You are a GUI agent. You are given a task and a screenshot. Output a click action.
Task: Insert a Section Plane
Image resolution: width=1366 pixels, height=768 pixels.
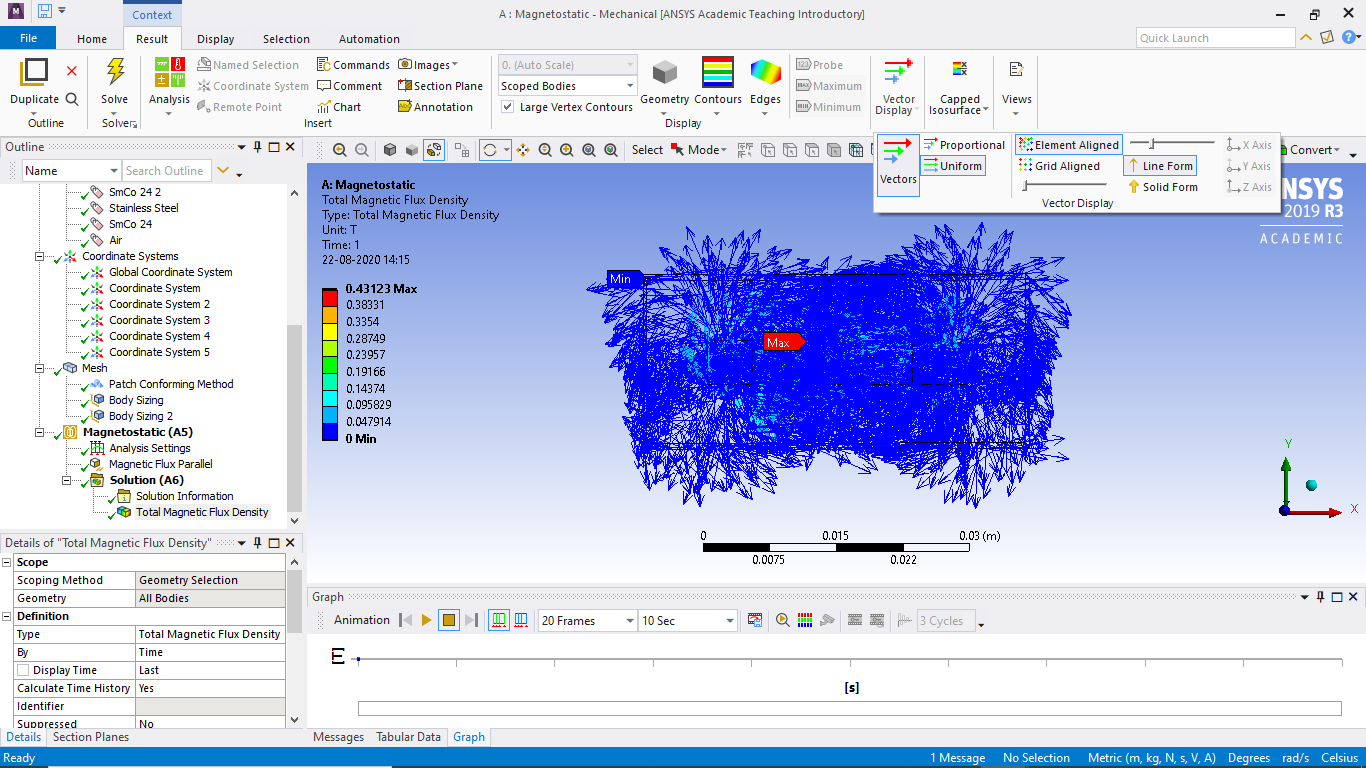click(x=440, y=86)
